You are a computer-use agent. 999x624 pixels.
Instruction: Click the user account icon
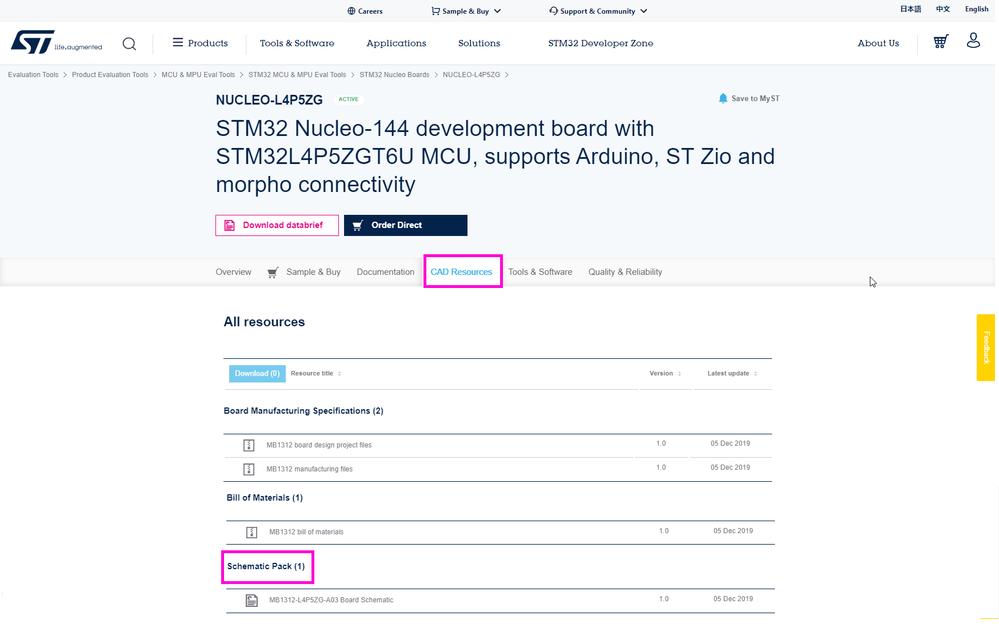point(973,41)
